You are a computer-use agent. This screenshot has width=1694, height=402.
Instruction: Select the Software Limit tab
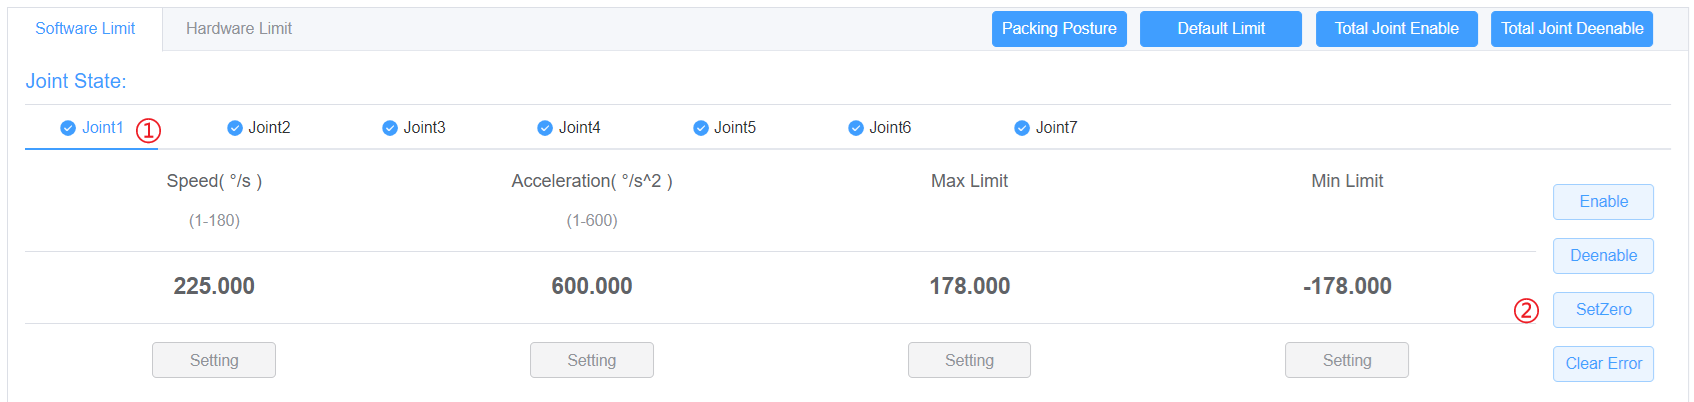point(85,29)
